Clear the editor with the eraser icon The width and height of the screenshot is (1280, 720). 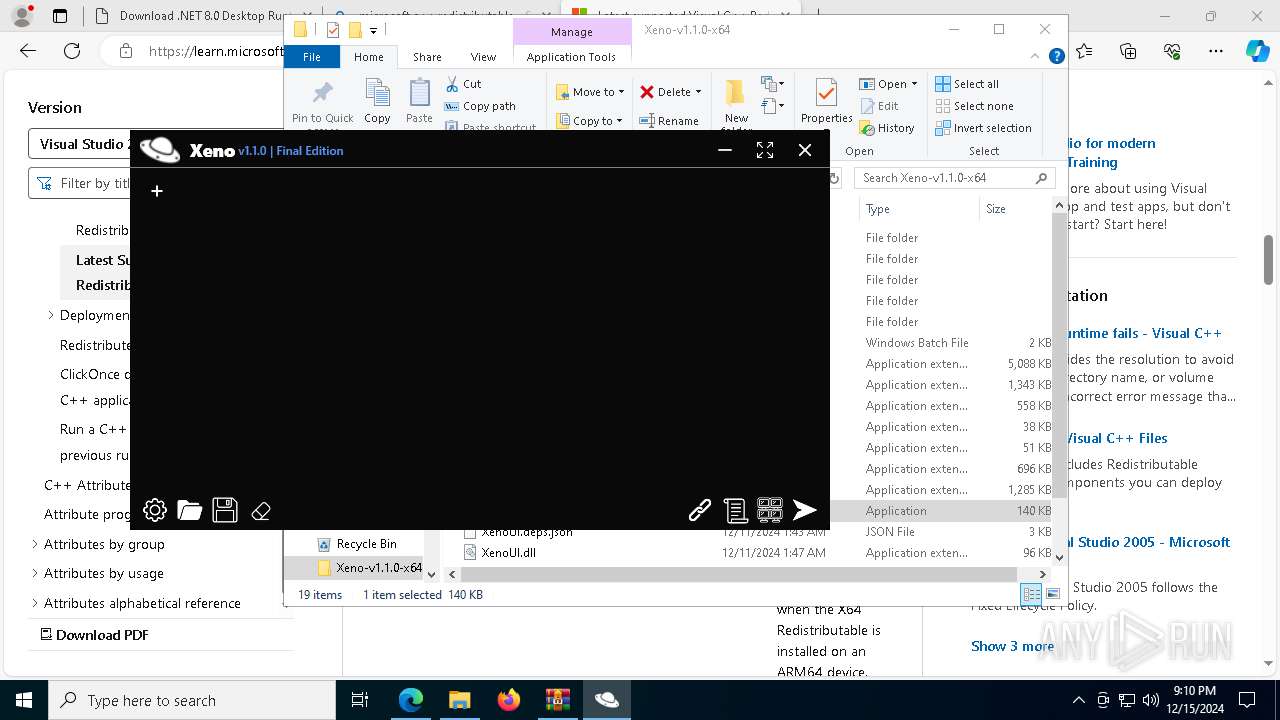point(261,511)
